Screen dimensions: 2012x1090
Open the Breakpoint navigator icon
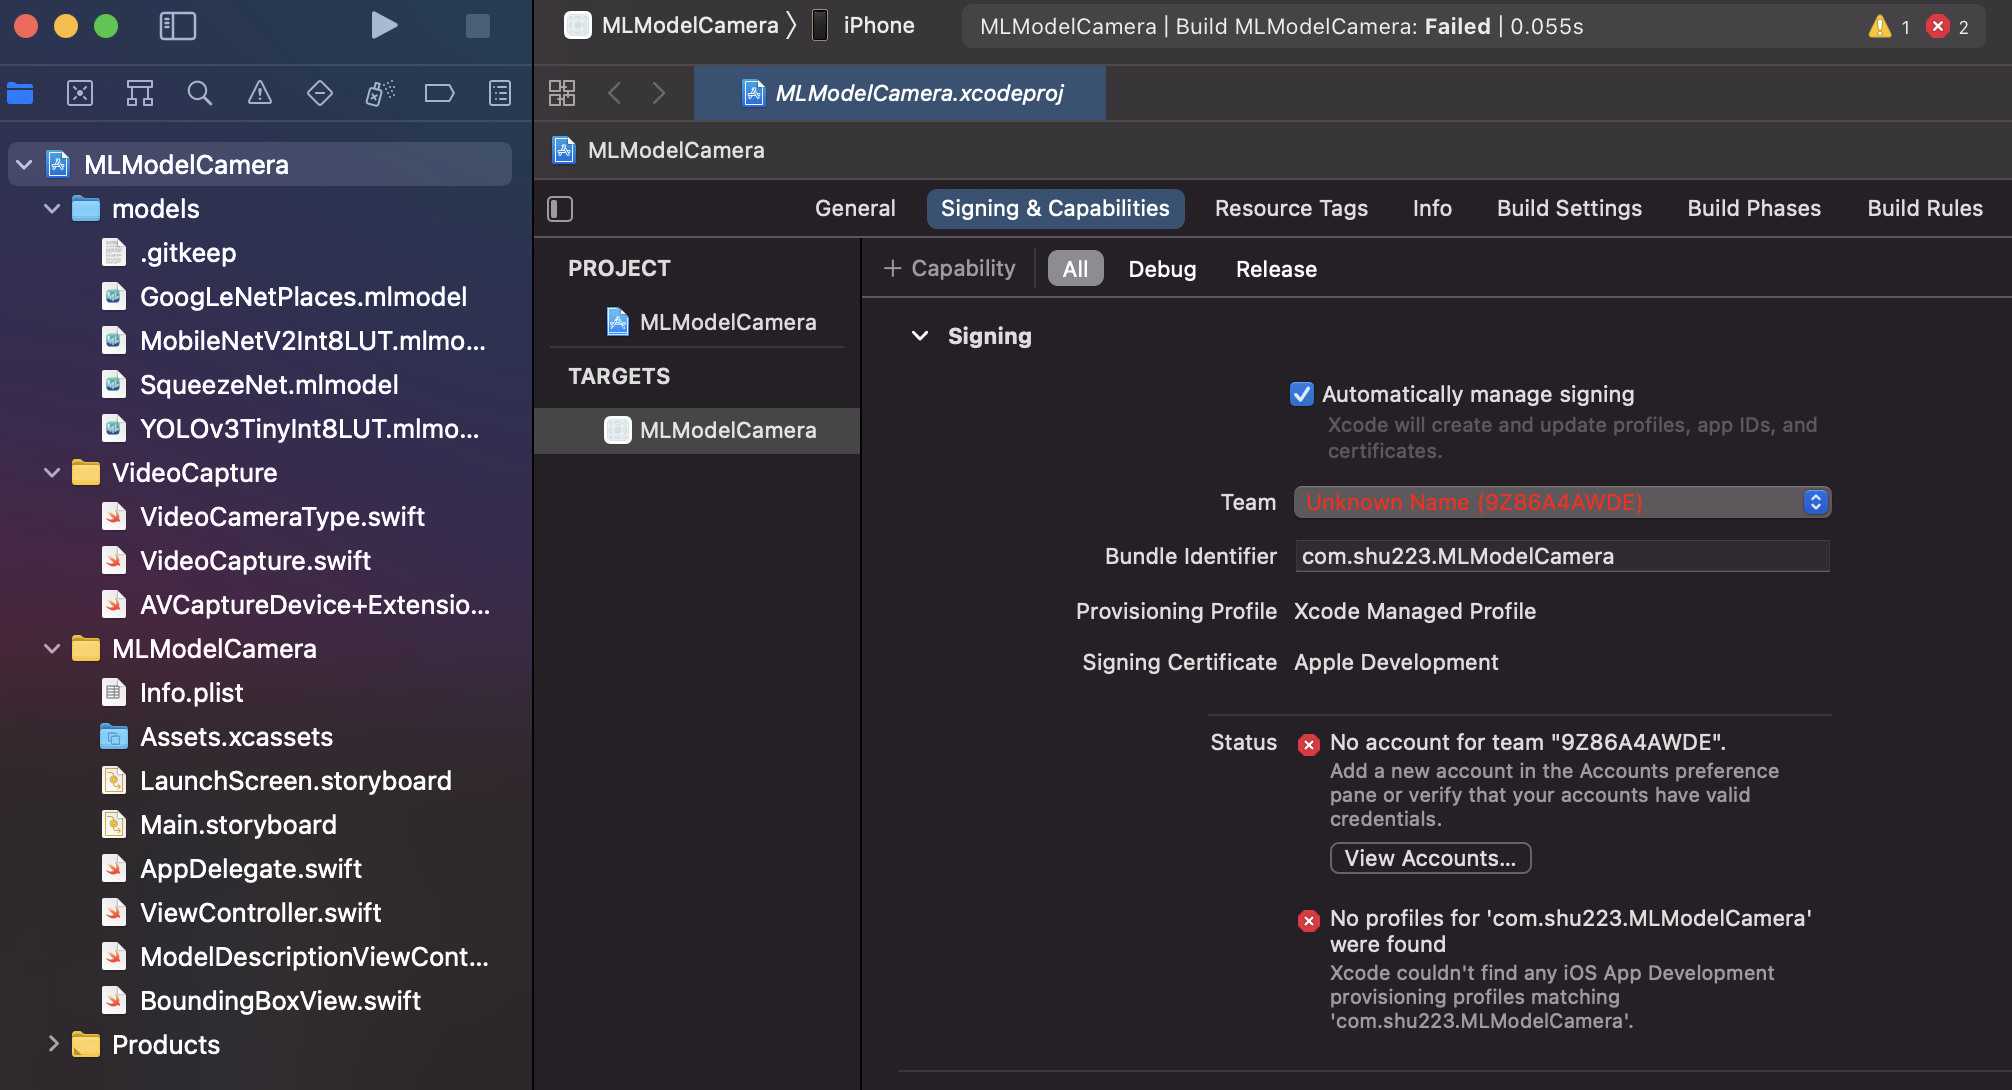coord(440,94)
